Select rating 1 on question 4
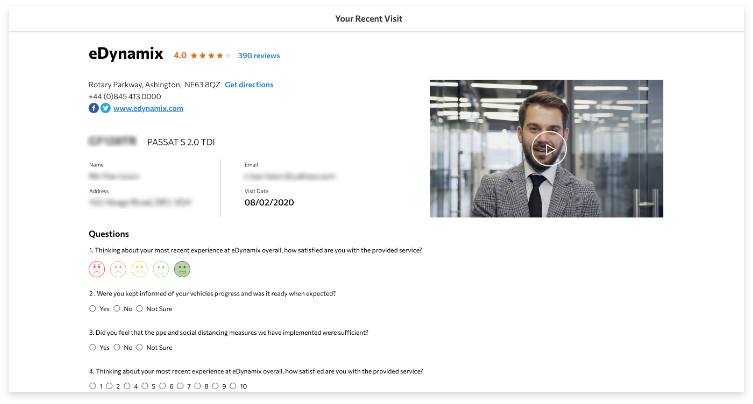The height and width of the screenshot is (404, 753). (x=93, y=386)
